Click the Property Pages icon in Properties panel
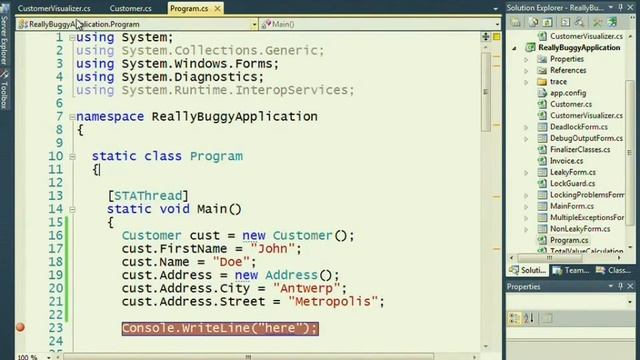Viewport: 640px width, 360px height. tap(547, 318)
